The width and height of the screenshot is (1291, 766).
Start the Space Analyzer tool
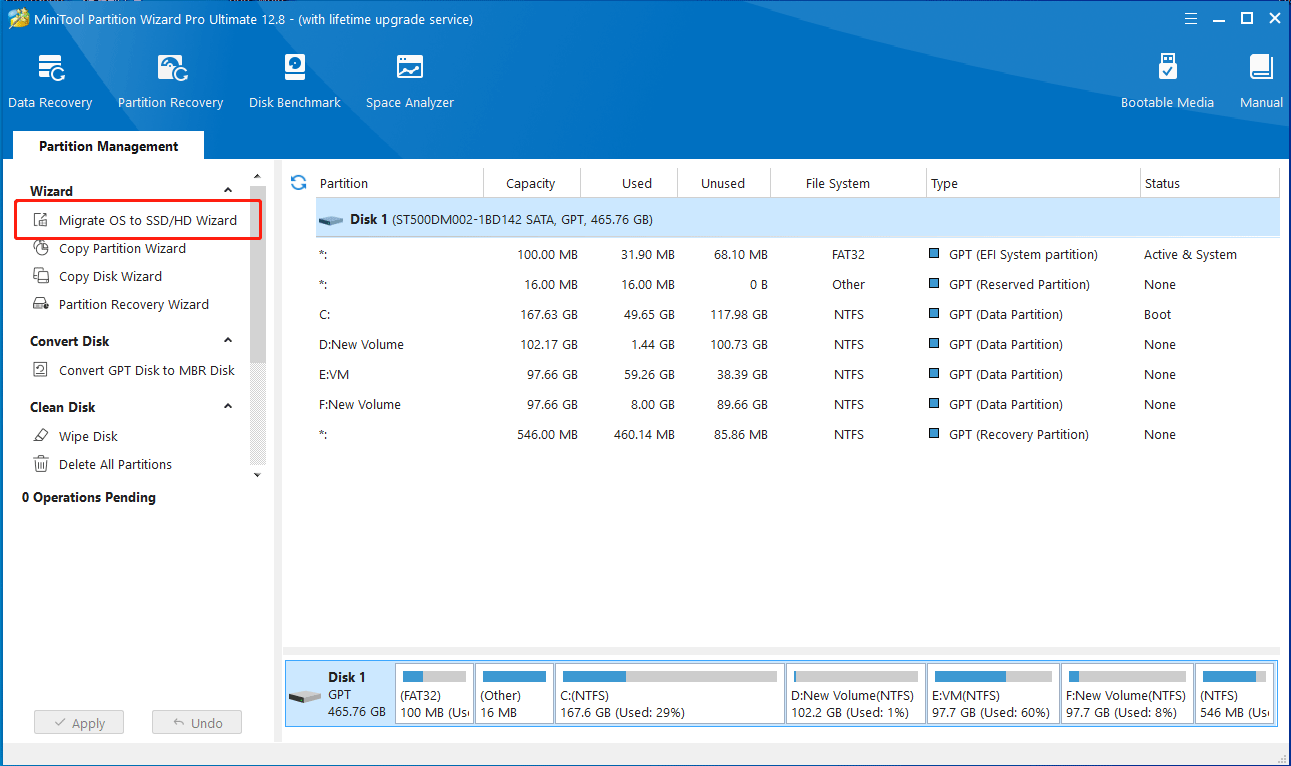click(410, 82)
